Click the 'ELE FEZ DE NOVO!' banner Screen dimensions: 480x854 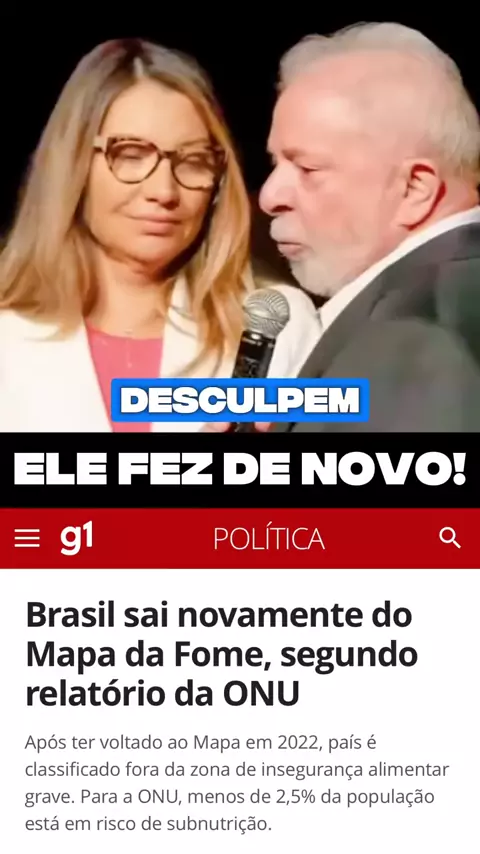tap(240, 469)
